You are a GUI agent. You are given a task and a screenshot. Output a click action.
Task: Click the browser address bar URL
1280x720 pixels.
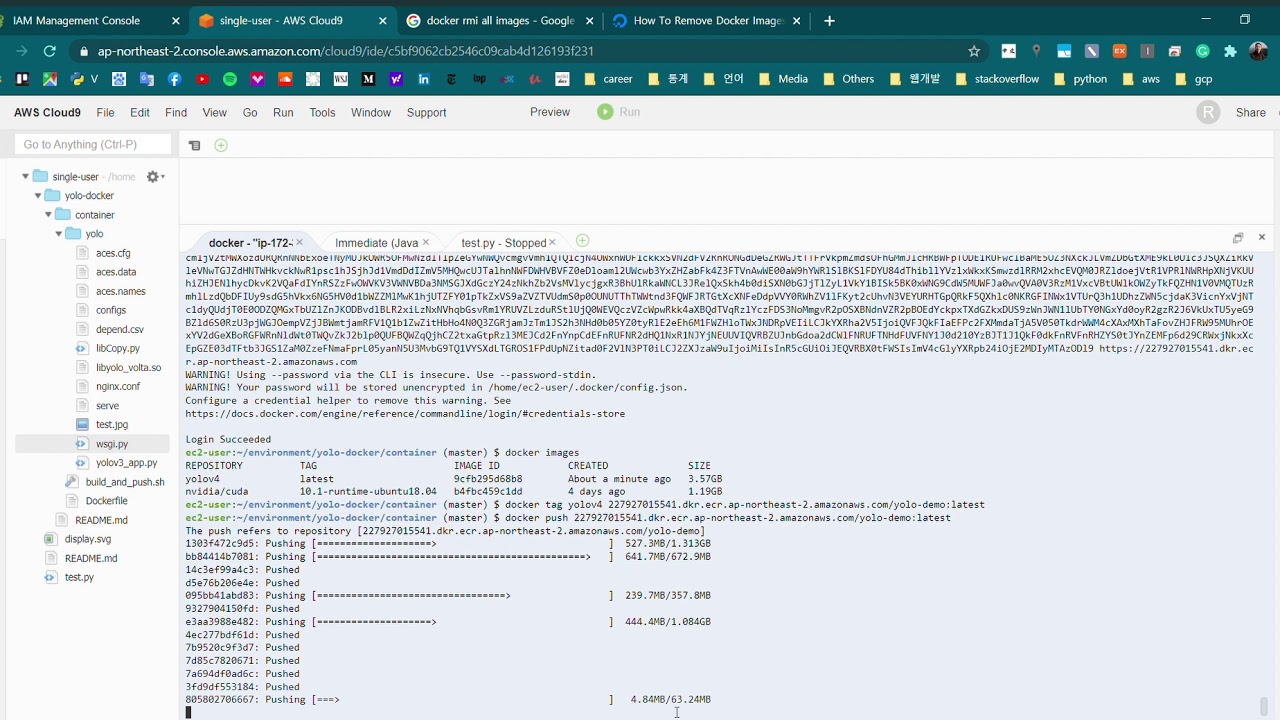pyautogui.click(x=345, y=51)
